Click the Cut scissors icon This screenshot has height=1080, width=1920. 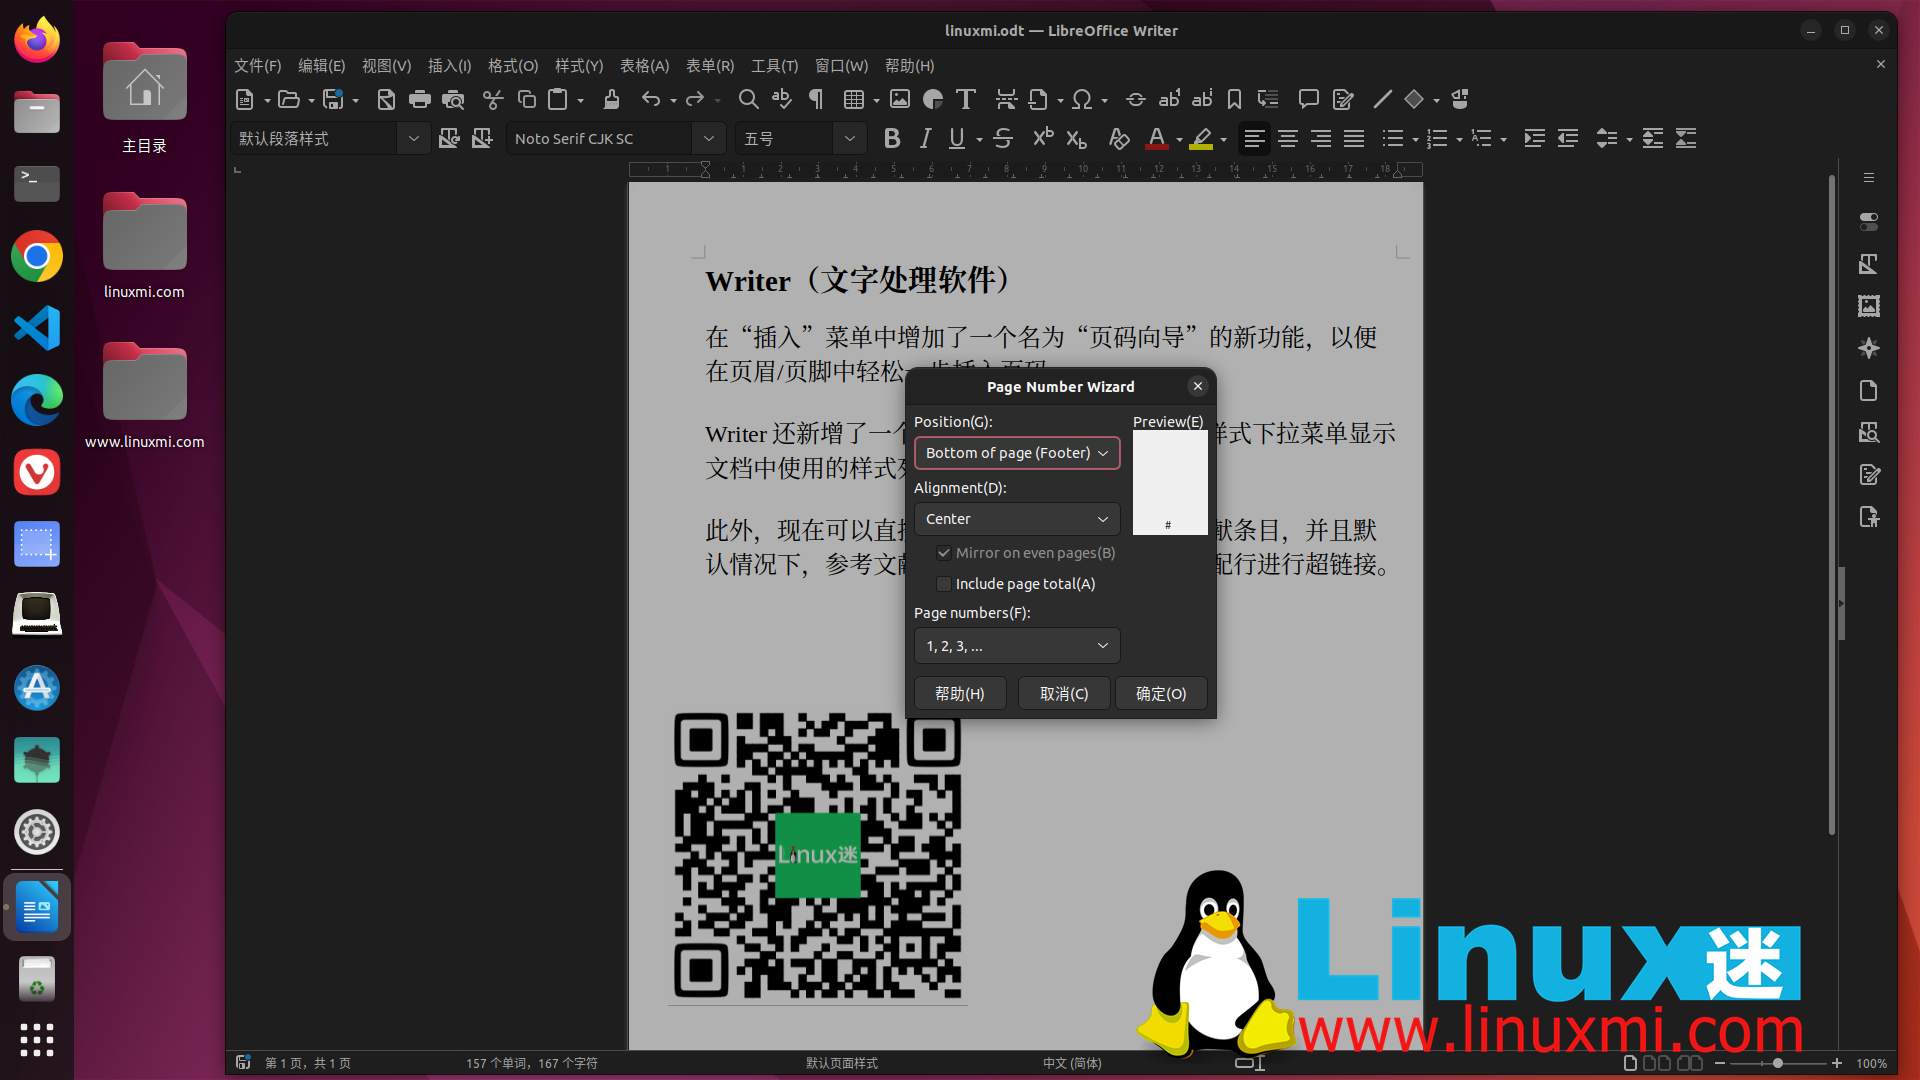point(493,99)
